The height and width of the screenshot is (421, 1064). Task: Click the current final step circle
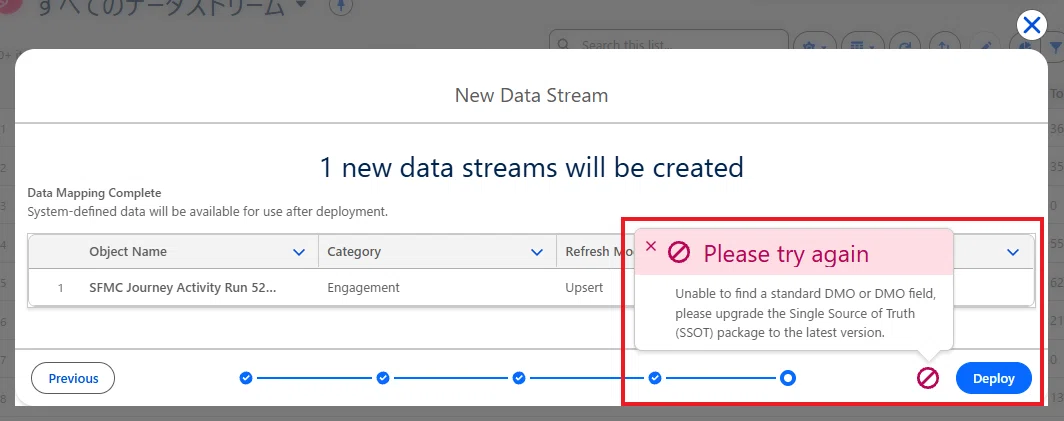point(788,378)
